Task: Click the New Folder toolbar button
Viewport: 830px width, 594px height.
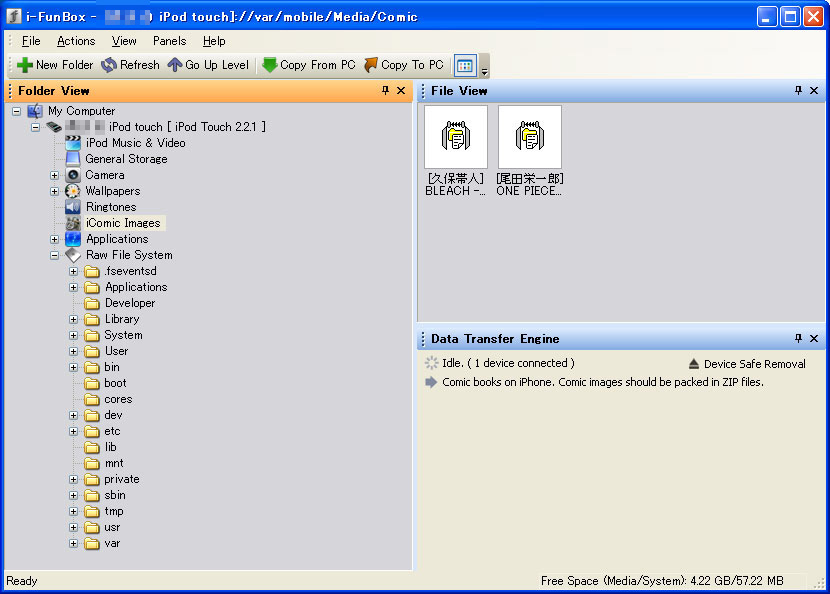Action: pyautogui.click(x=55, y=65)
